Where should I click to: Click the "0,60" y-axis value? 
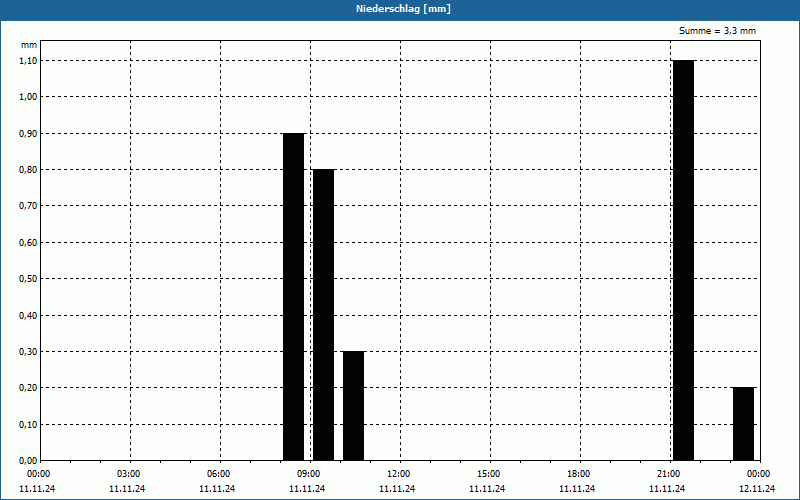[28, 242]
